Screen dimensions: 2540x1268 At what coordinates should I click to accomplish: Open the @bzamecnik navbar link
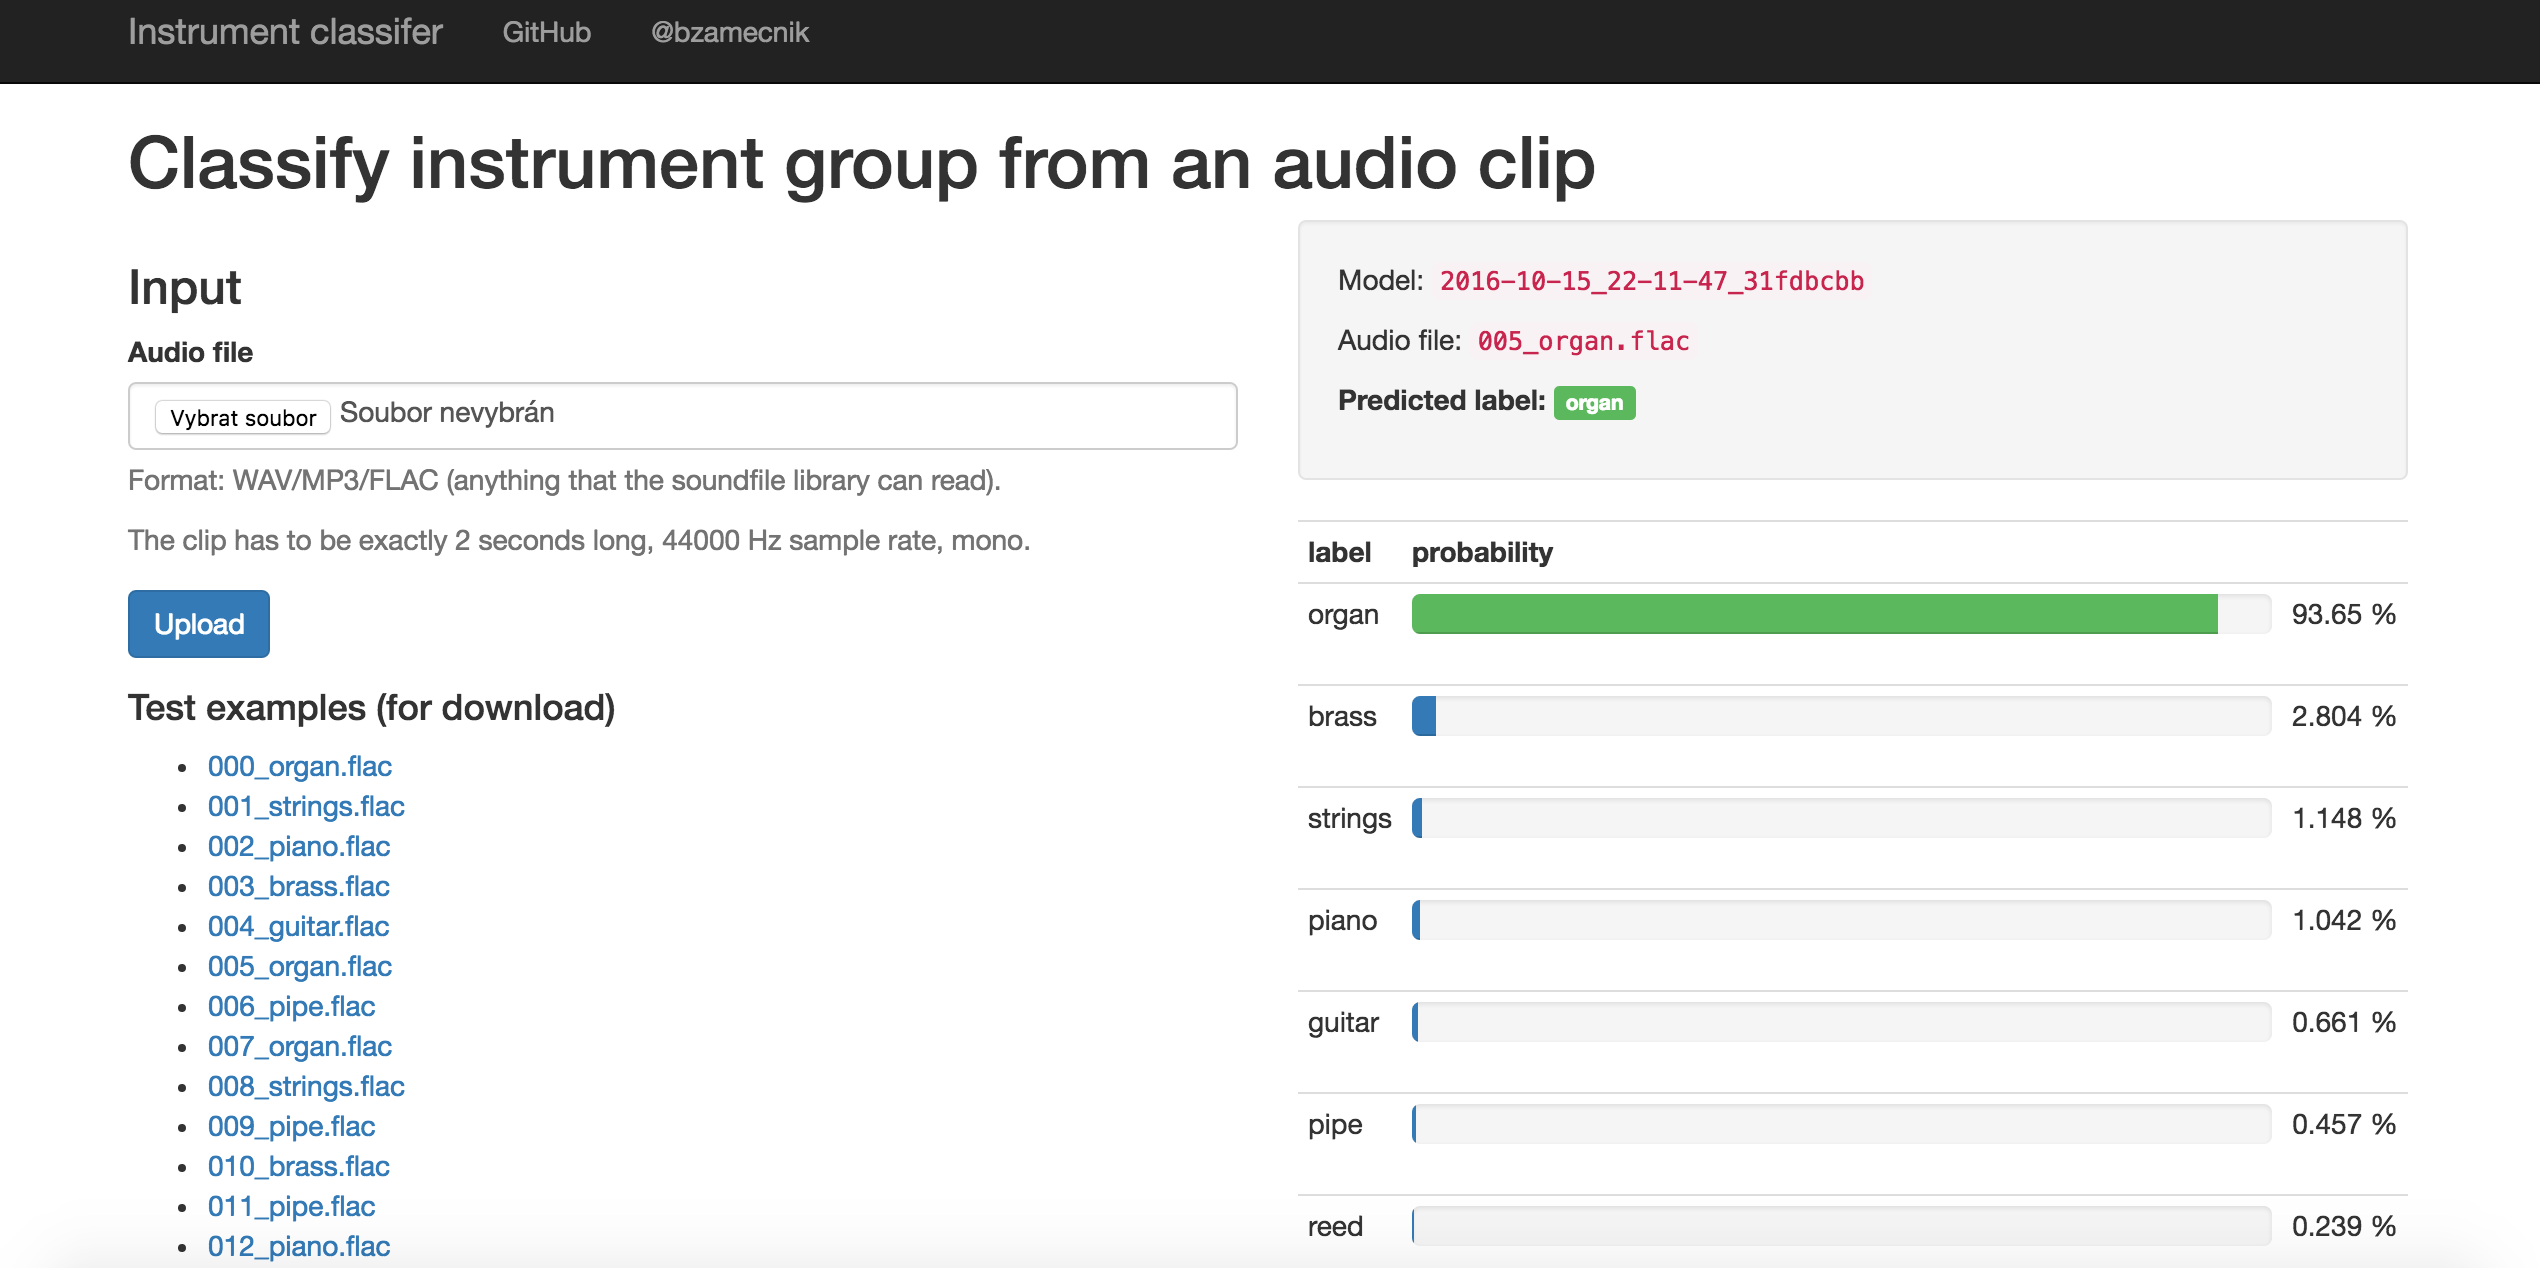729,32
